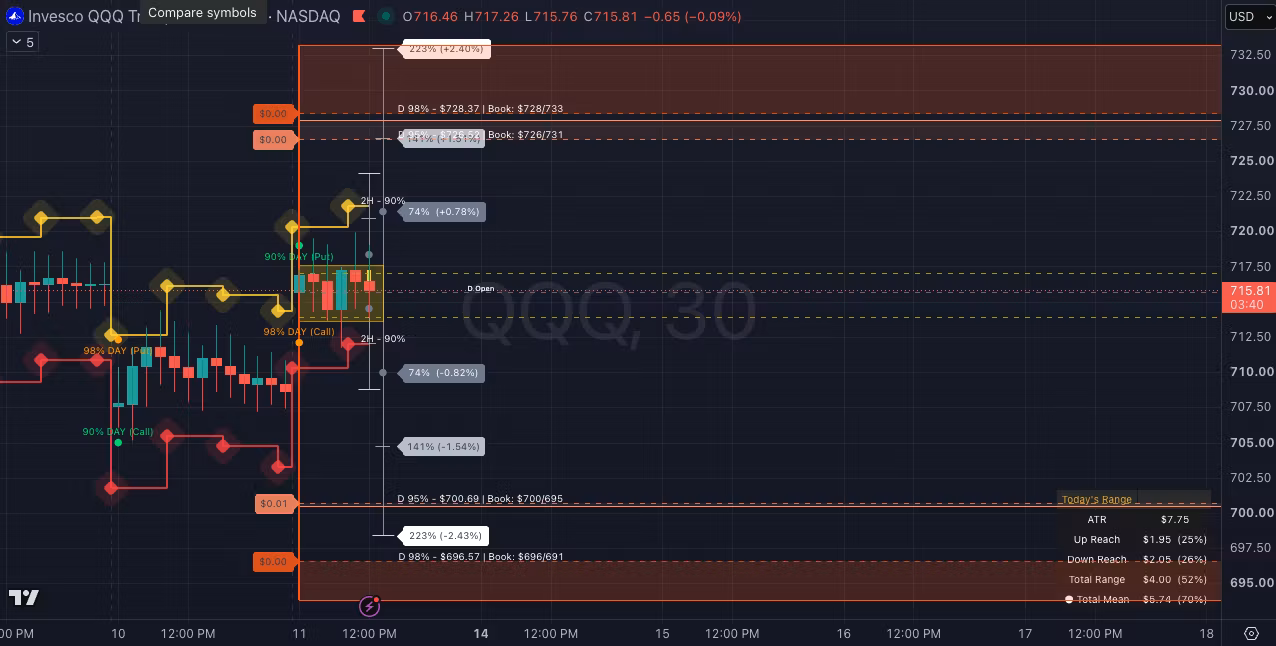Click the Invesco QQQ symbol logo
This screenshot has height=646, width=1276.
[x=15, y=16]
